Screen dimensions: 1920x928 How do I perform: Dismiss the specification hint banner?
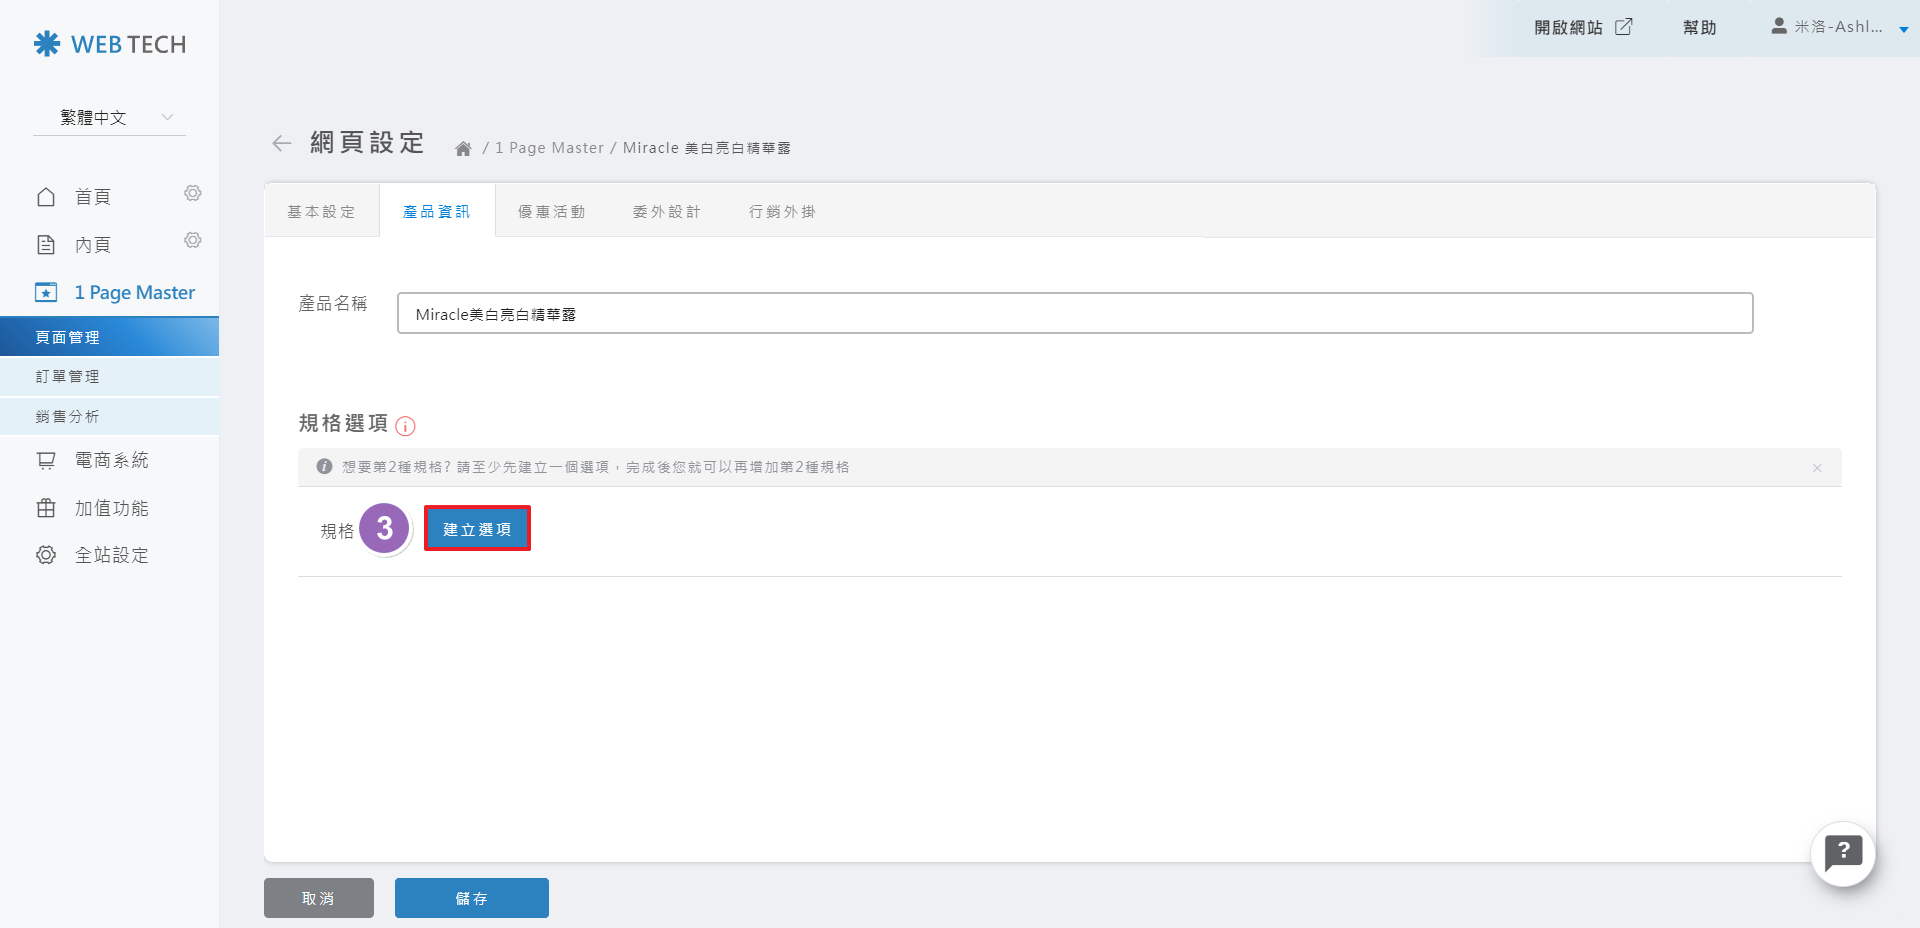coord(1817,468)
